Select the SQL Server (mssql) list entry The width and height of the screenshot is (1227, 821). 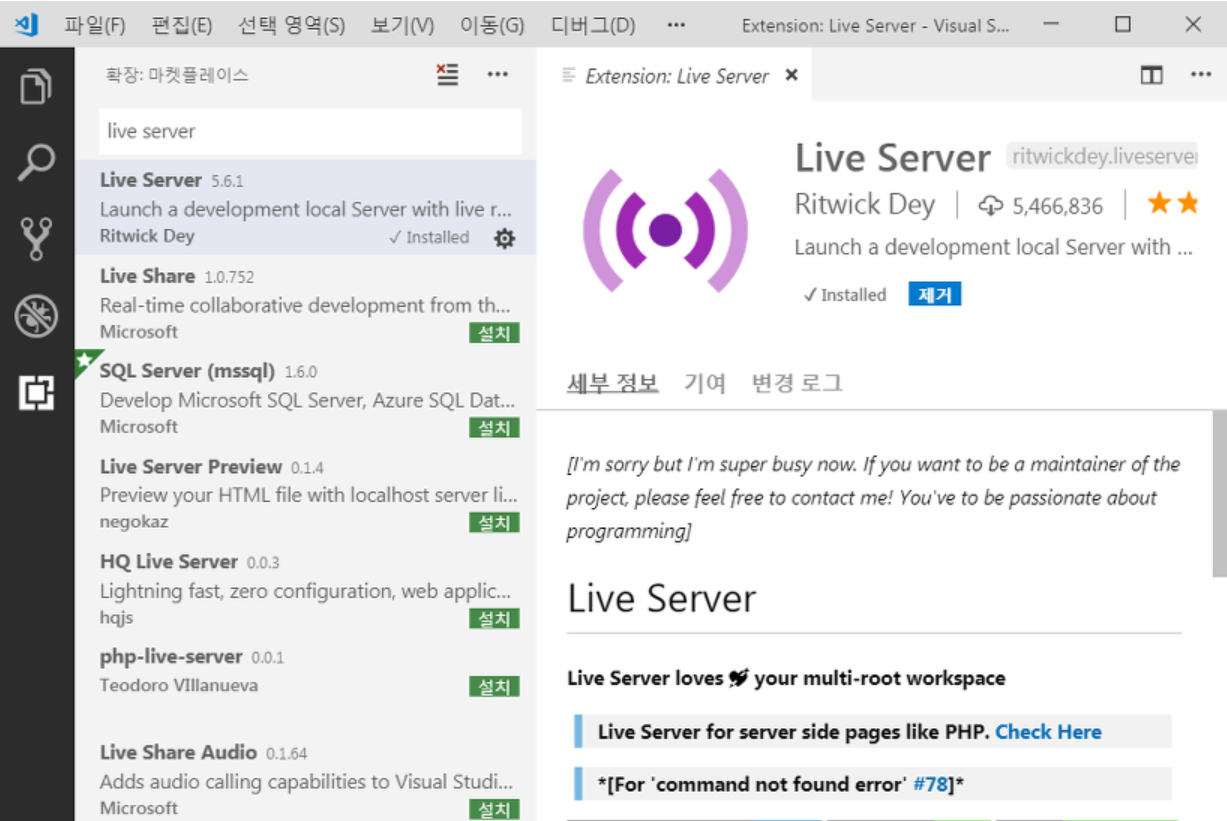click(305, 398)
